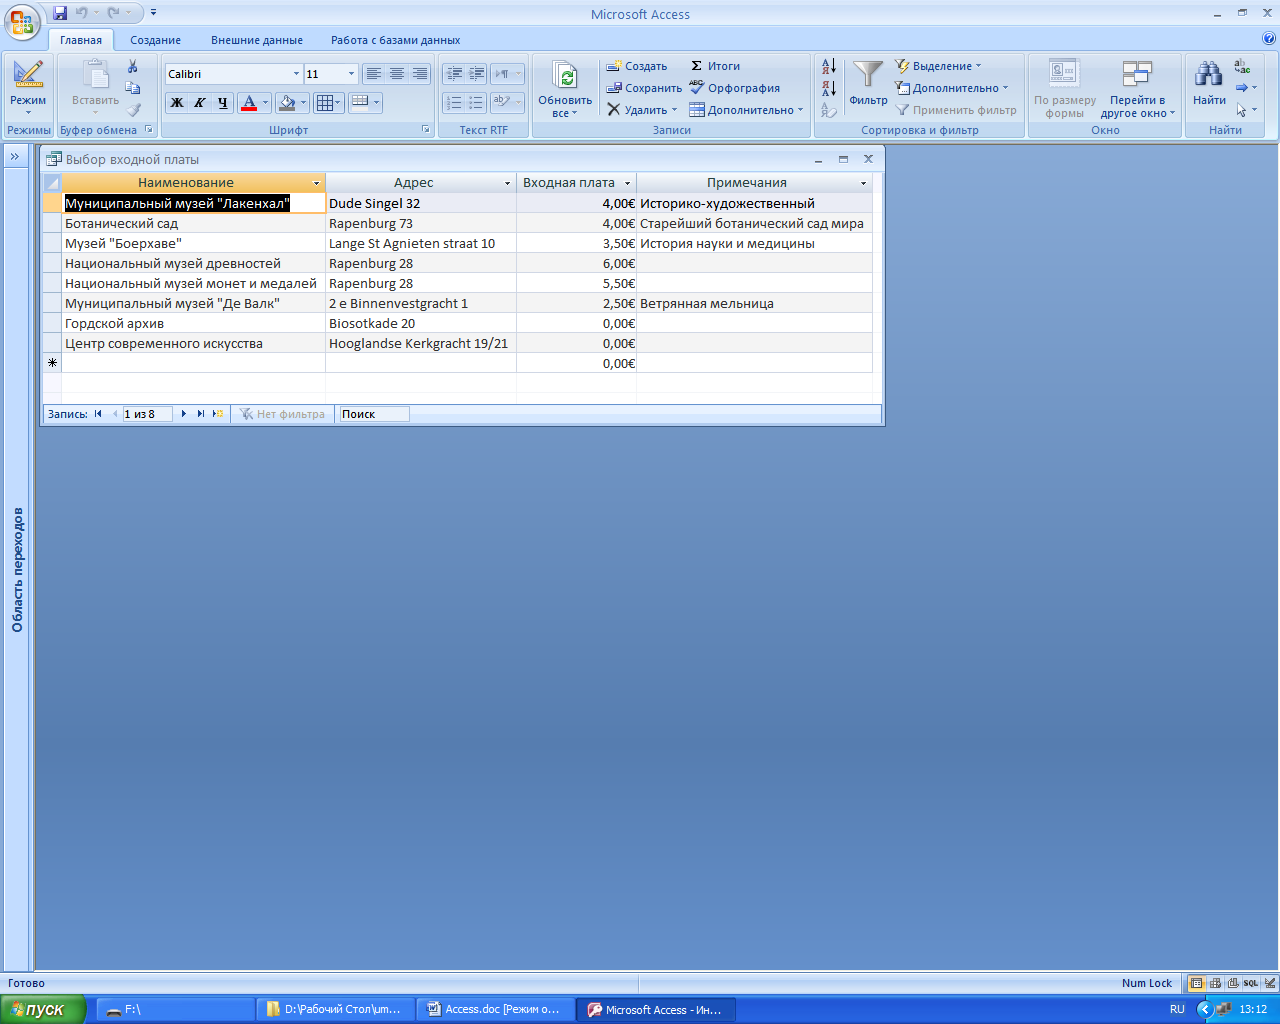The image size is (1280, 1024).
Task: Open F:\ taskbar window
Action: (176, 1009)
